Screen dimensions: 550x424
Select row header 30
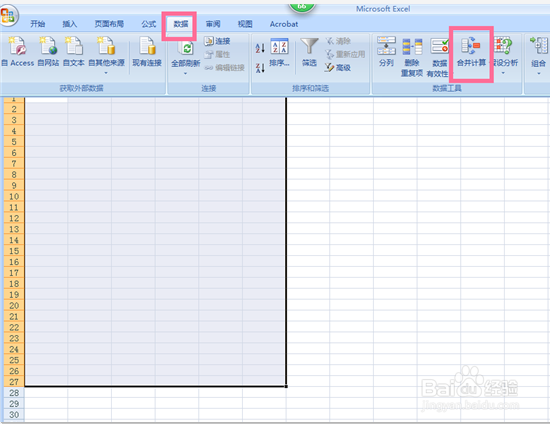click(14, 415)
